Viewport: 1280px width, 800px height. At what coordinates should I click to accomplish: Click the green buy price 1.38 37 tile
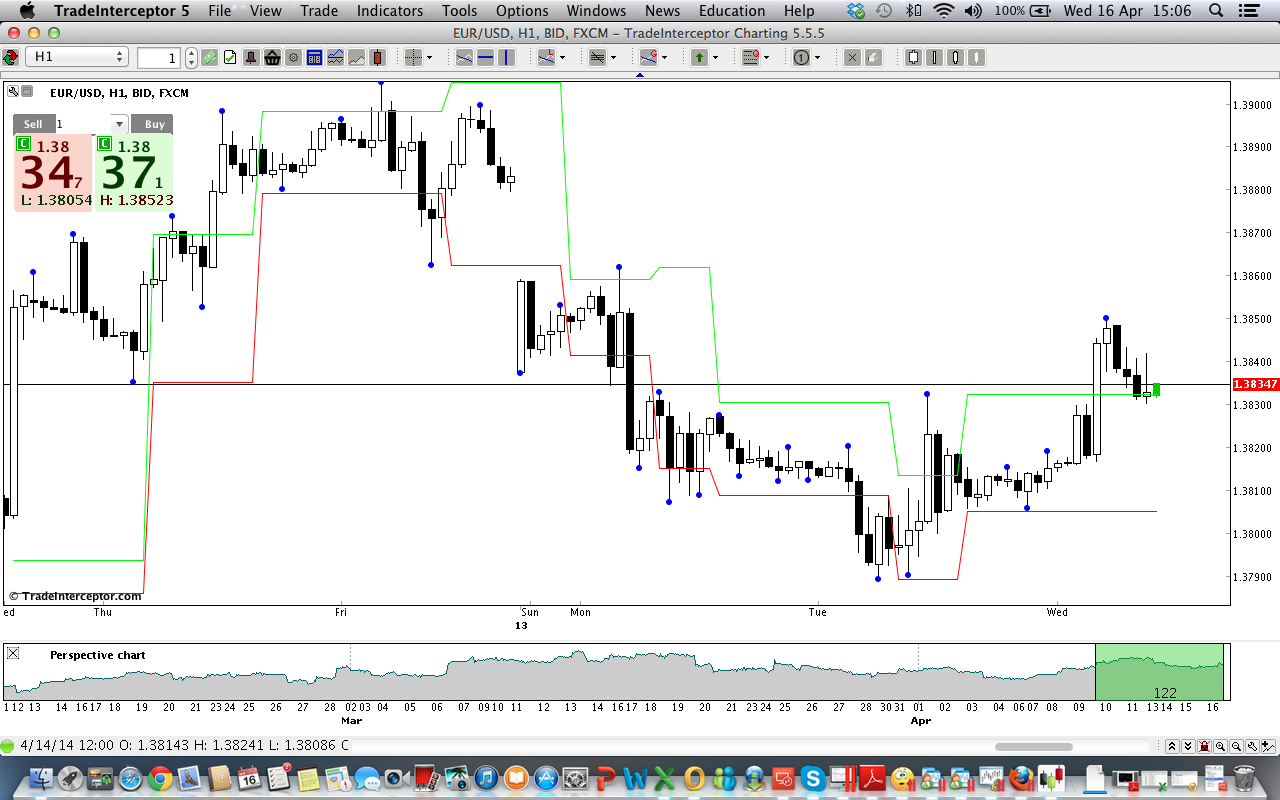click(134, 172)
